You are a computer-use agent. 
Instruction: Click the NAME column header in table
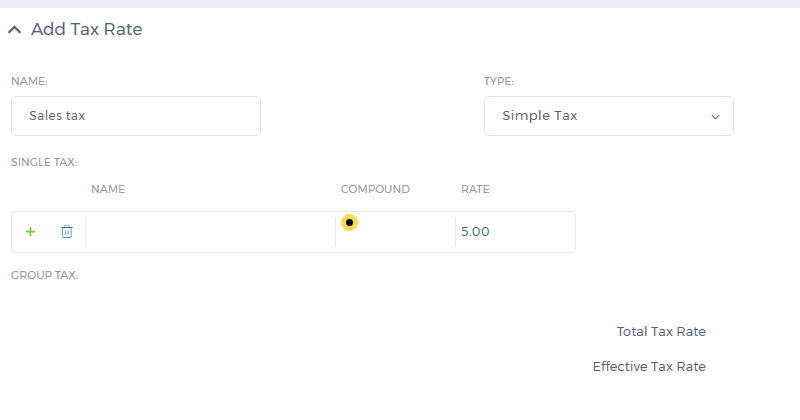click(x=108, y=189)
